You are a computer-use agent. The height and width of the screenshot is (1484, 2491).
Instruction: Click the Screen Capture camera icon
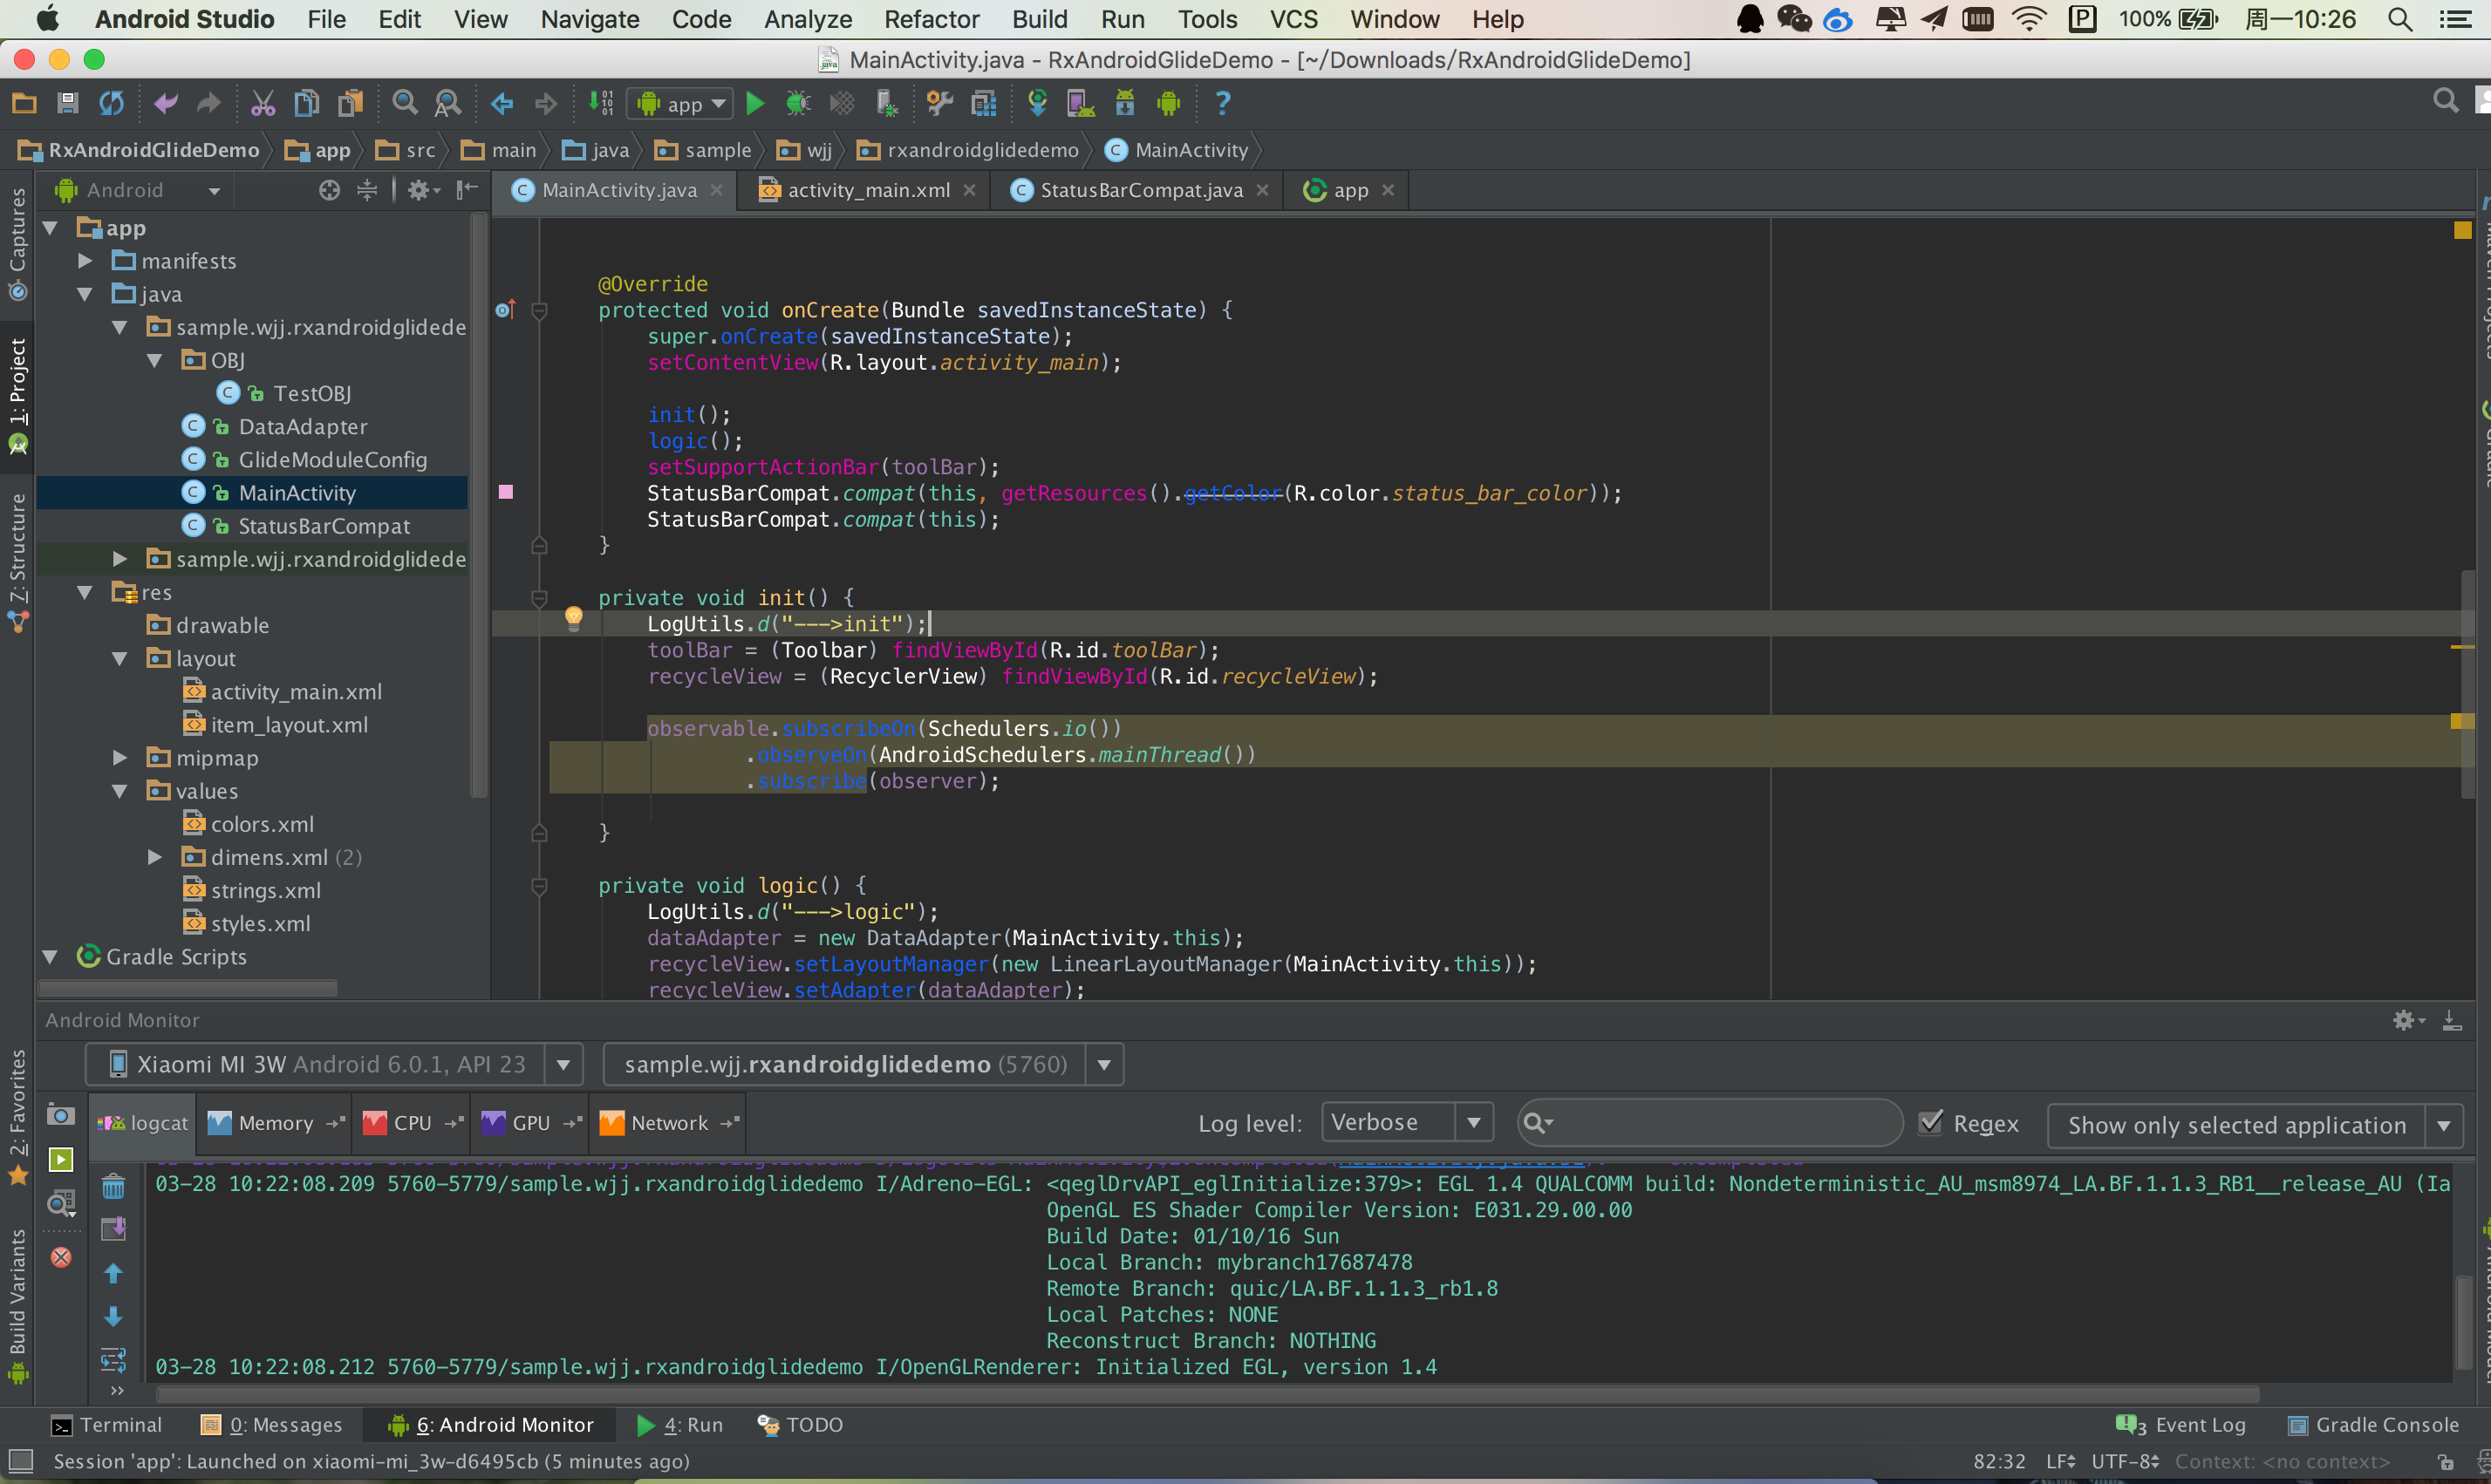coord(61,1115)
